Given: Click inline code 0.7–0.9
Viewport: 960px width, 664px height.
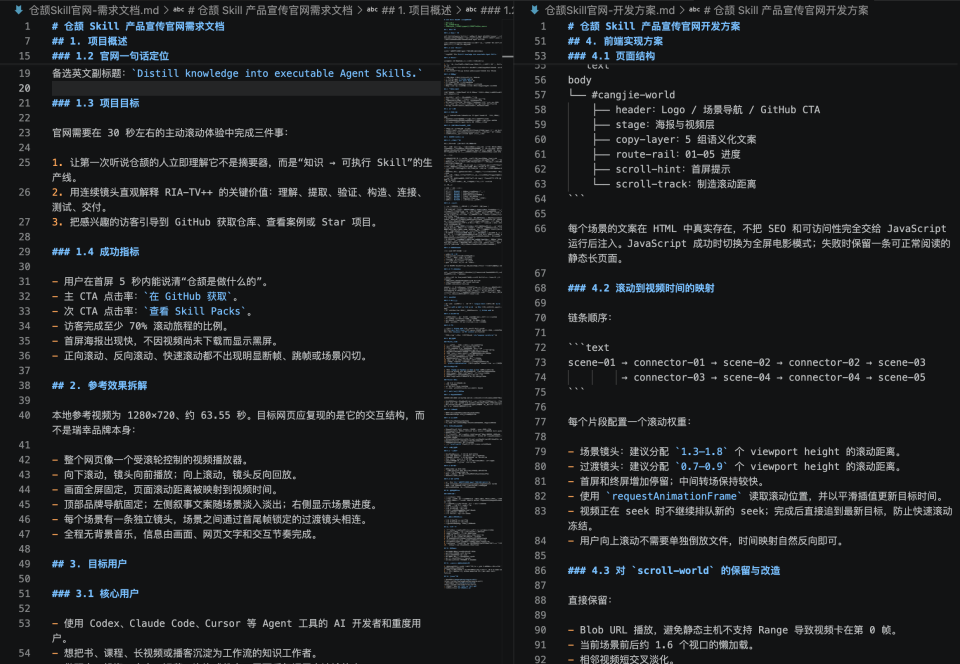Looking at the screenshot, I should (704, 466).
